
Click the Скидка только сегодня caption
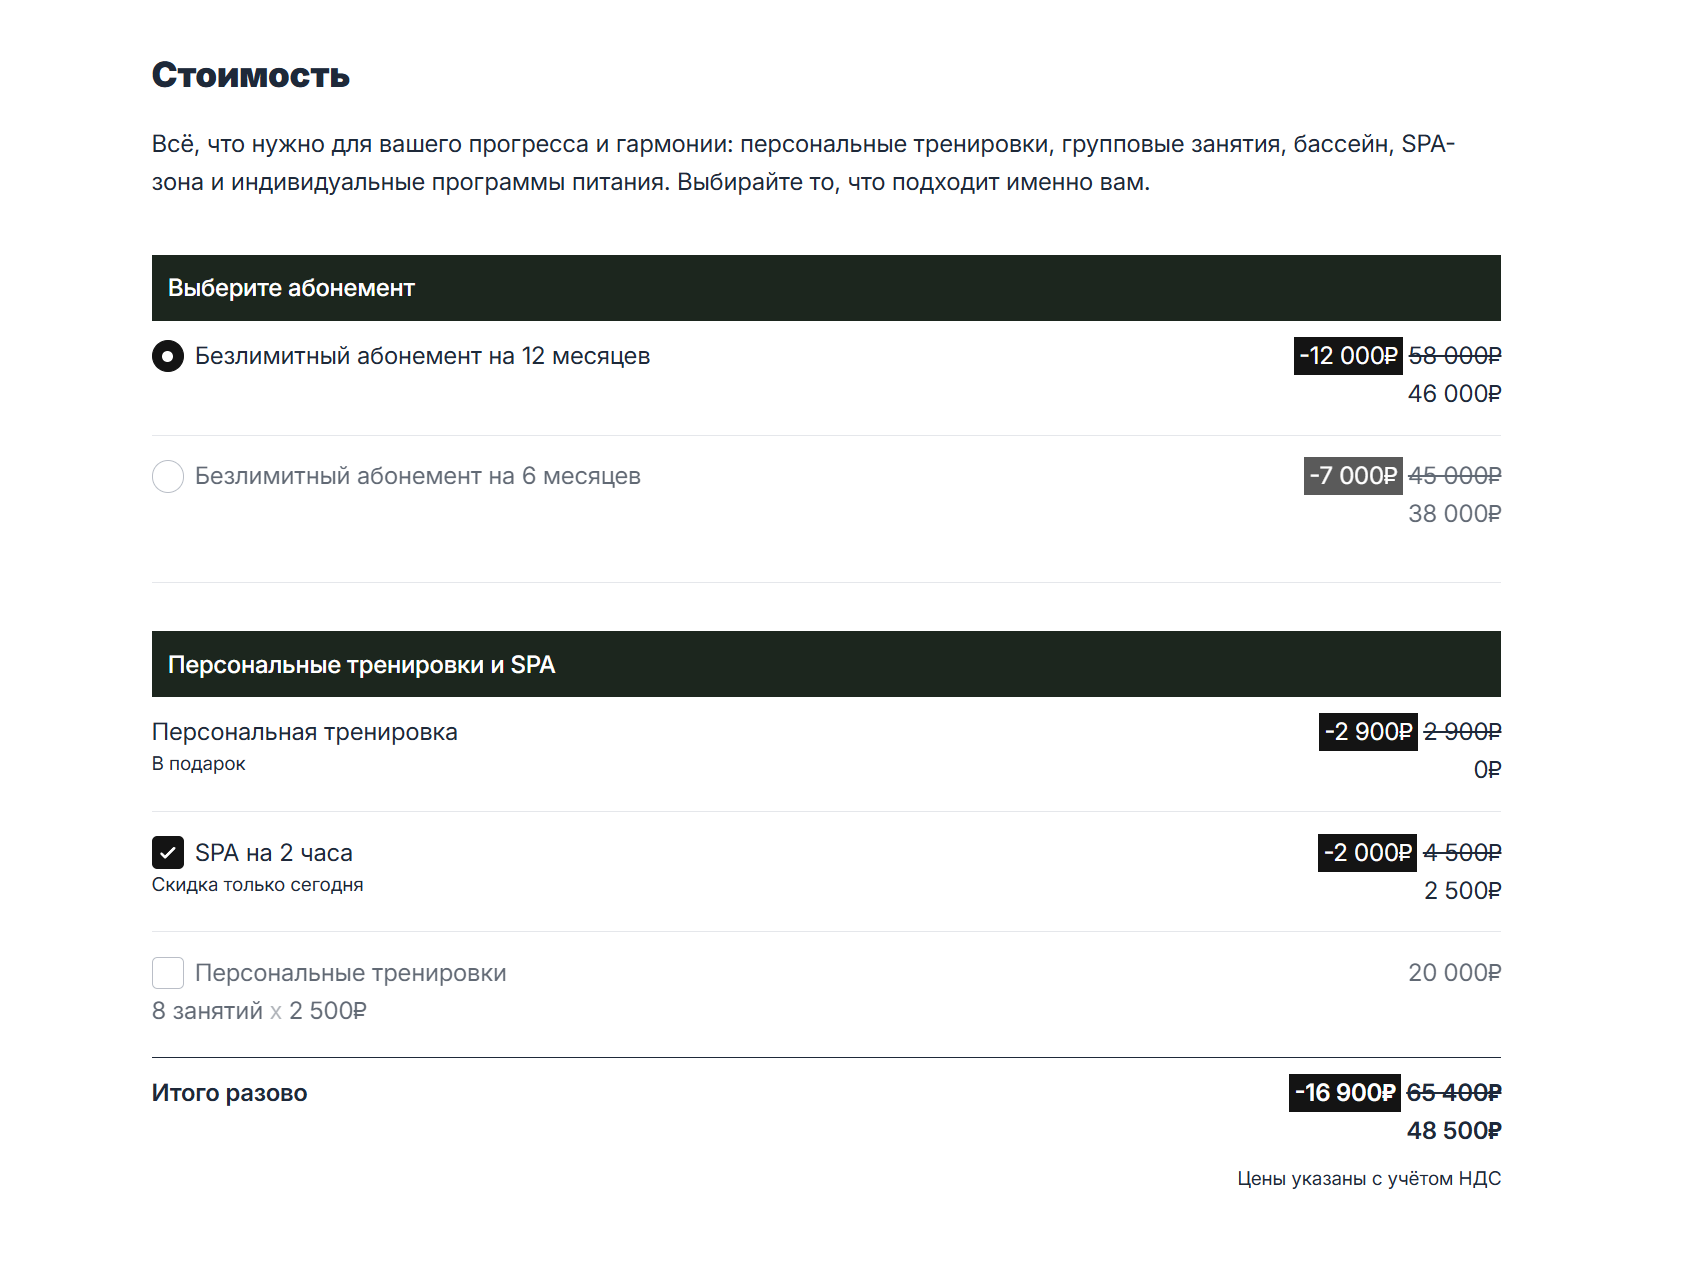click(257, 885)
